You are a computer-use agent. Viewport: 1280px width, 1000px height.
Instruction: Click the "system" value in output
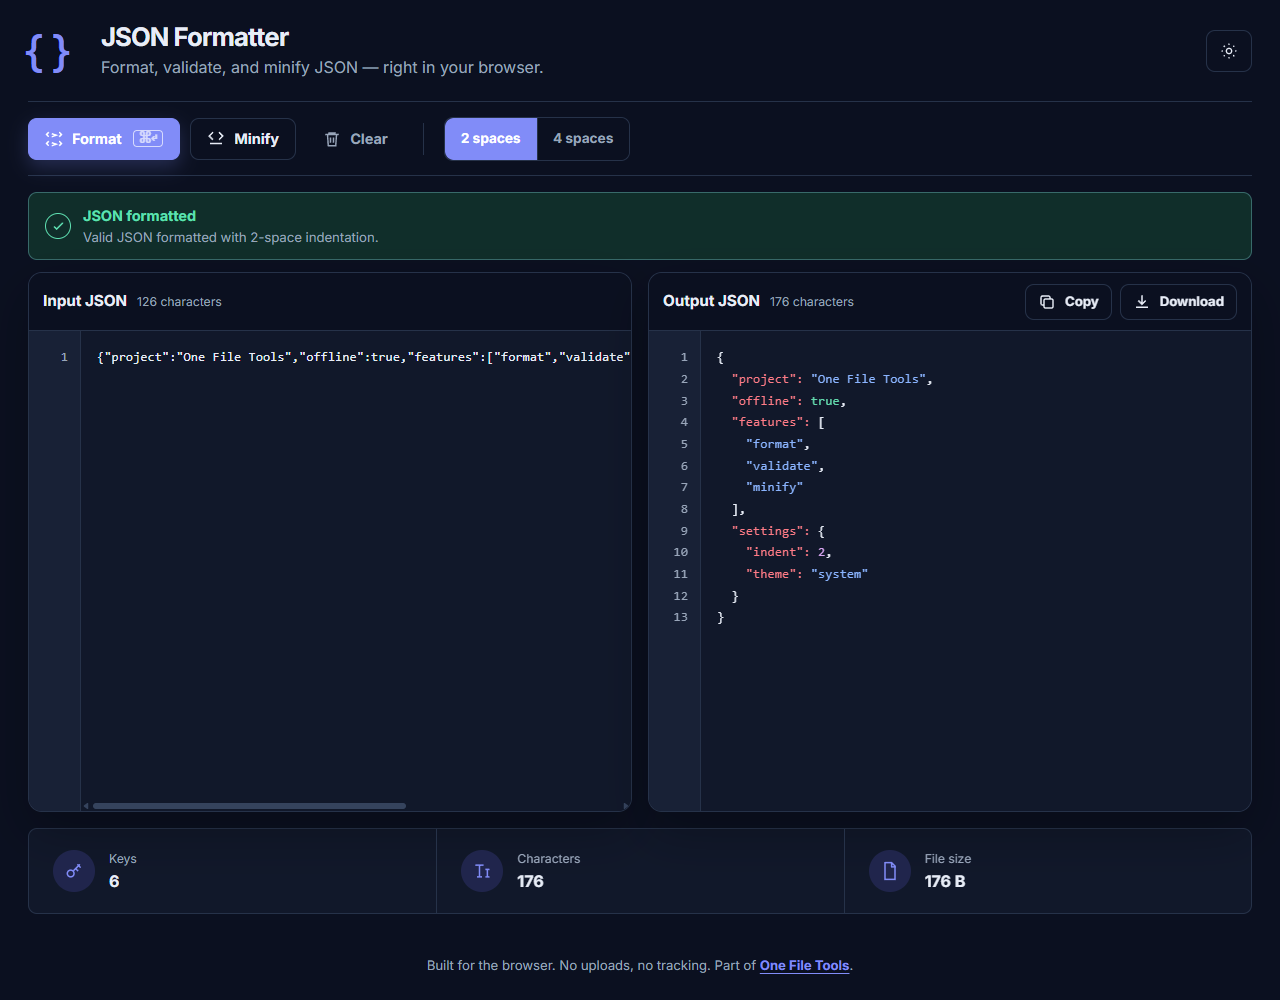[839, 574]
